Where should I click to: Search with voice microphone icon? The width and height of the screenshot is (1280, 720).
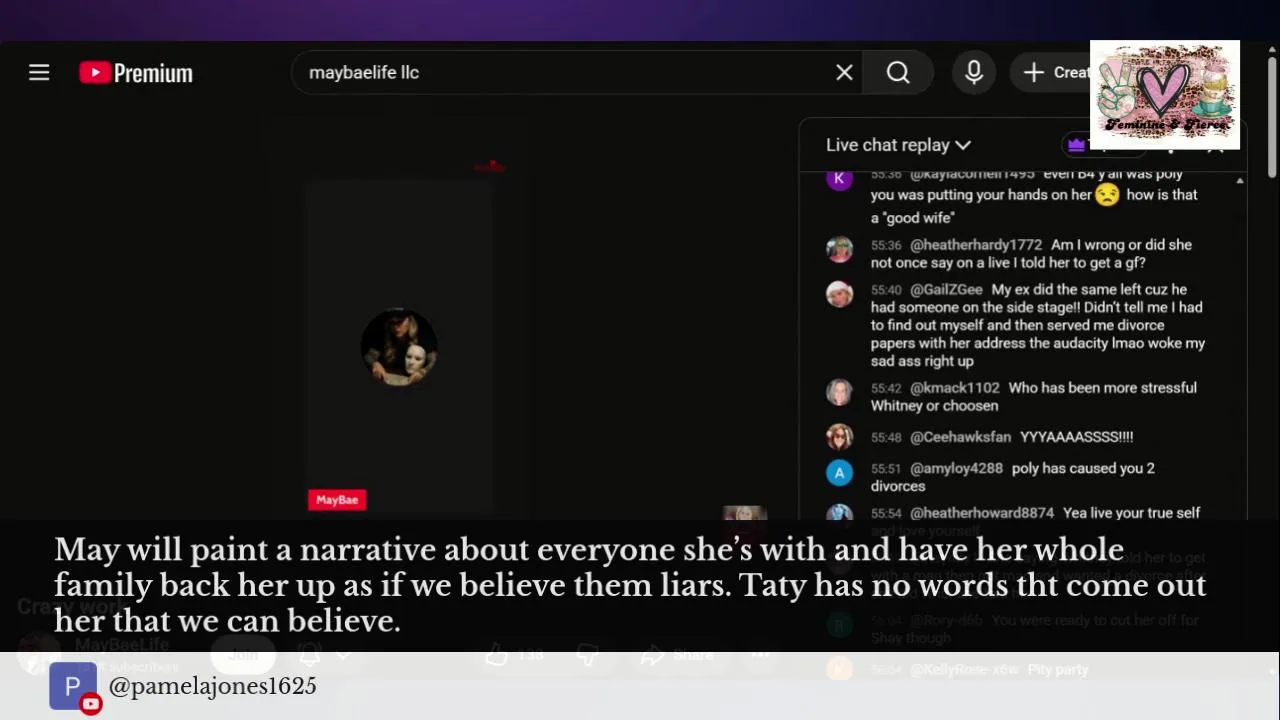(974, 73)
